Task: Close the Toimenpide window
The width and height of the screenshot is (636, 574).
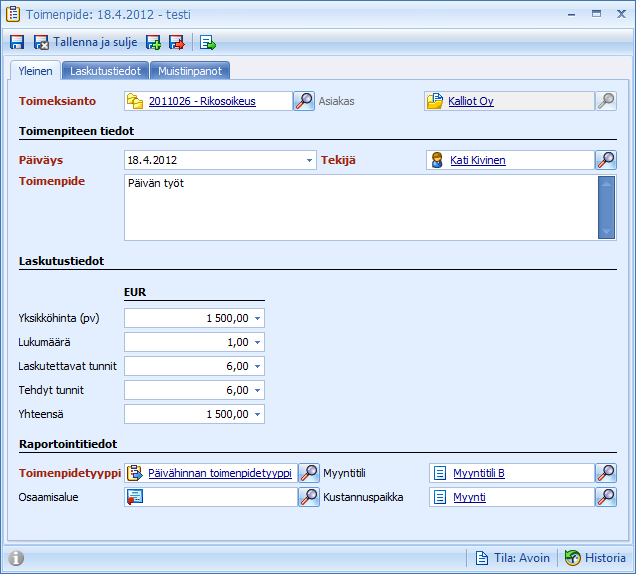Action: pyautogui.click(x=621, y=14)
